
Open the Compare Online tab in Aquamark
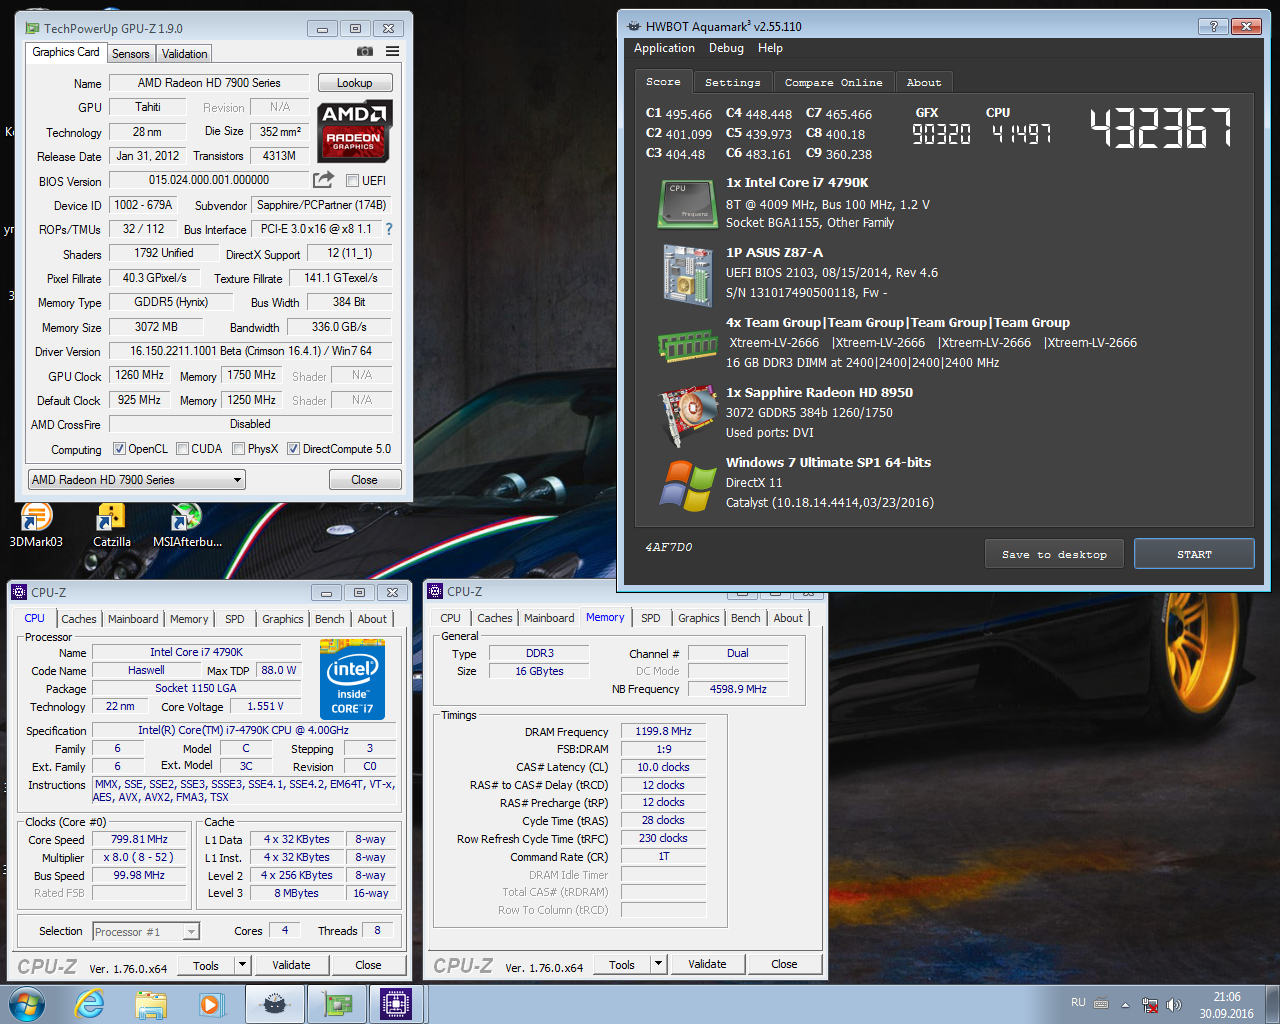tap(833, 82)
